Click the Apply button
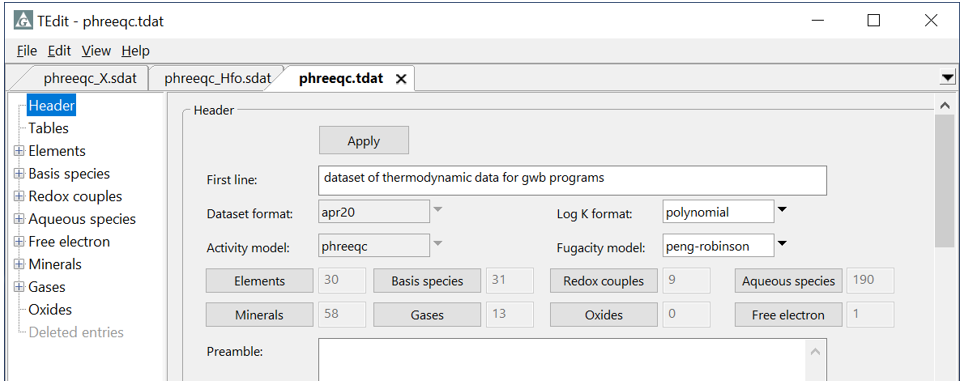Screen dimensions: 961x381 pos(363,141)
